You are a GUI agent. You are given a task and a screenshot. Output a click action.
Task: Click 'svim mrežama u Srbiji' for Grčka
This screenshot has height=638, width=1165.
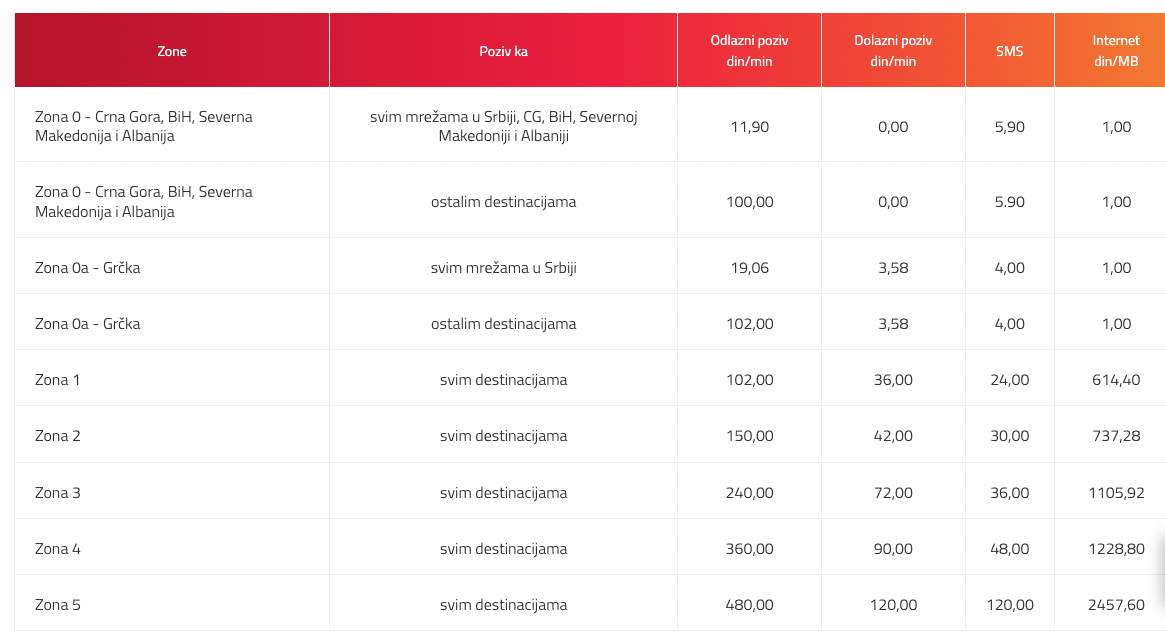[503, 268]
